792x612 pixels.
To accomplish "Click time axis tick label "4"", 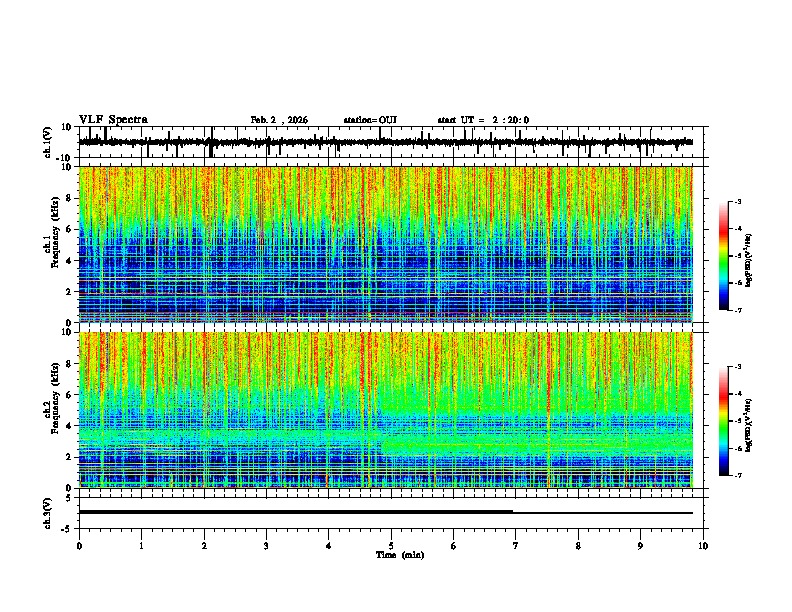I will click(328, 546).
